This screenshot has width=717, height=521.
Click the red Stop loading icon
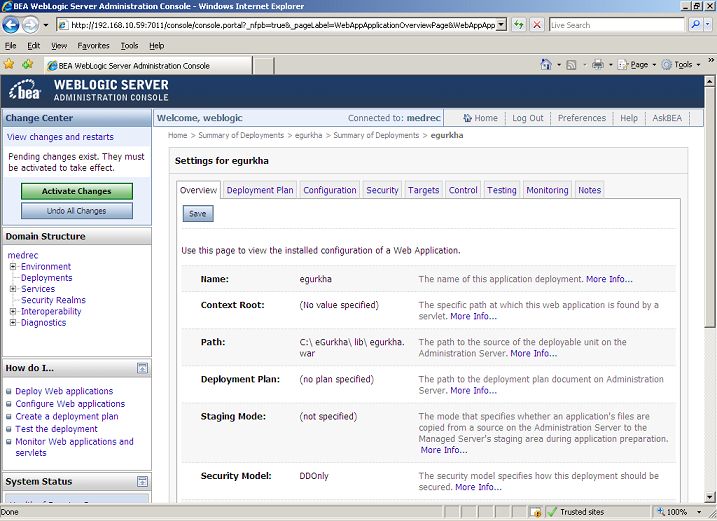coord(537,25)
